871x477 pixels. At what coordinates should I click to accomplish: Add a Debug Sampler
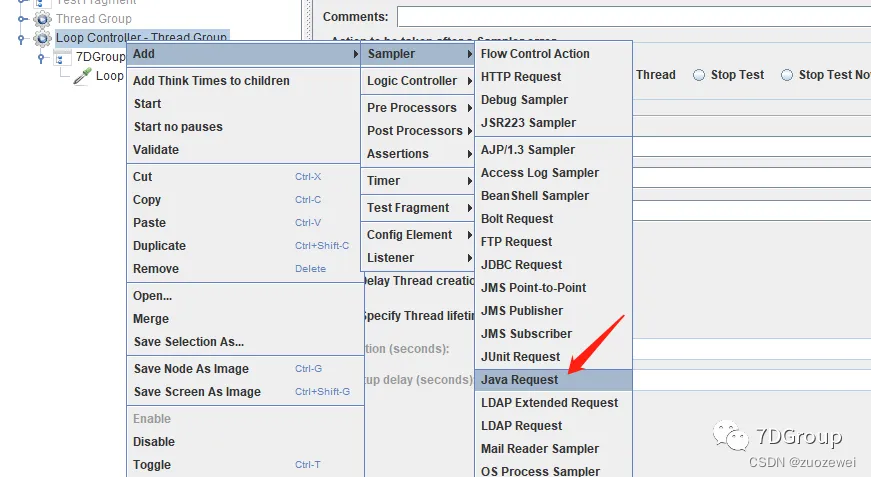tap(554, 100)
